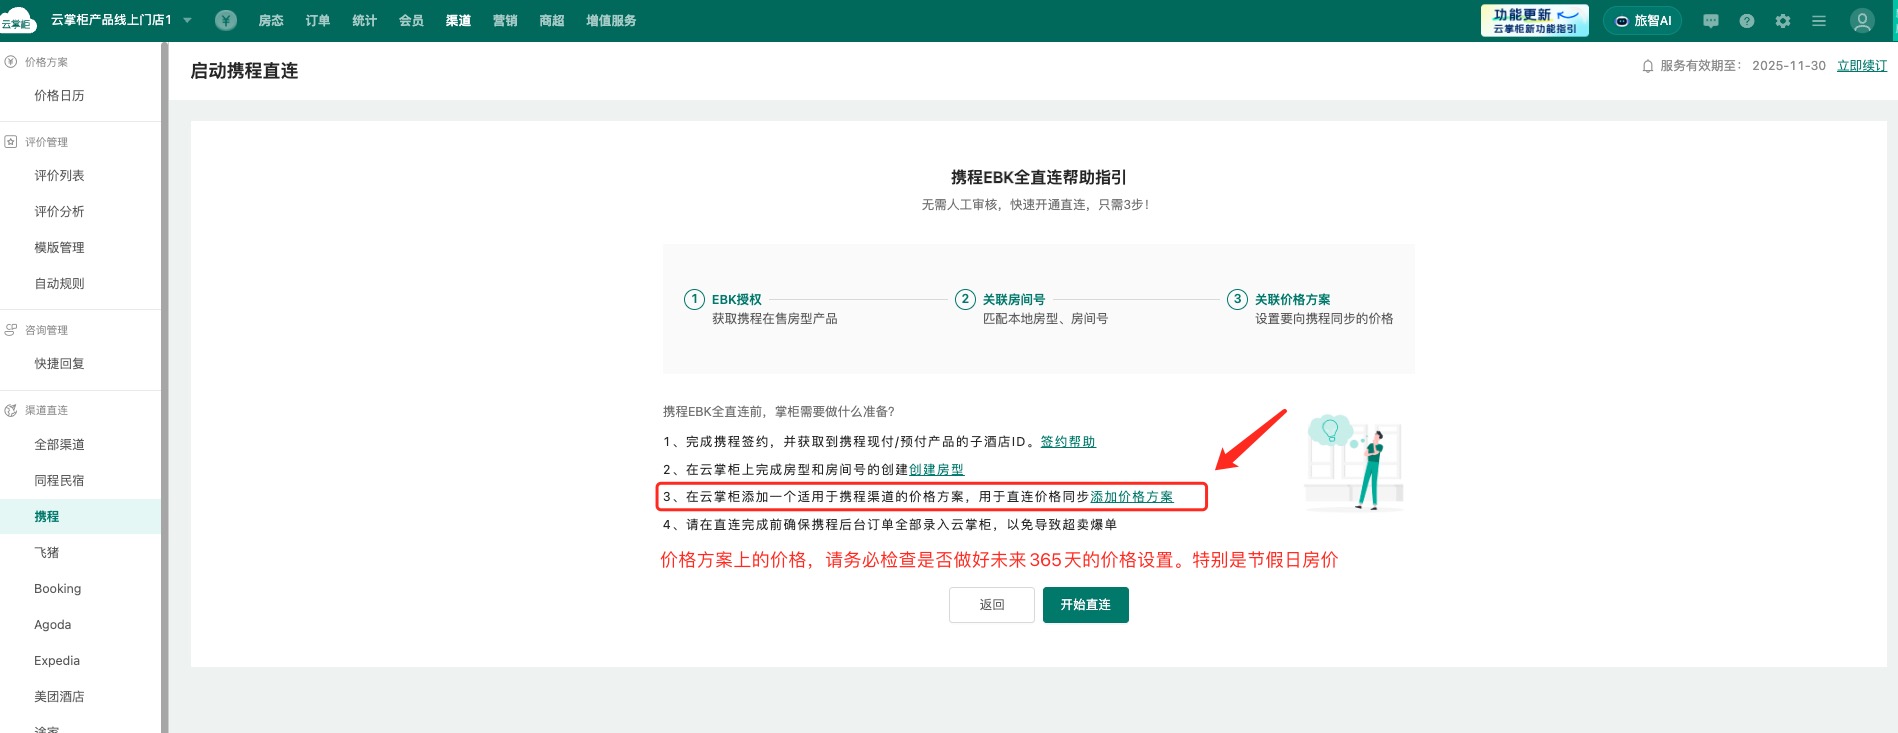Open Booking channel in the sidebar

coord(57,589)
